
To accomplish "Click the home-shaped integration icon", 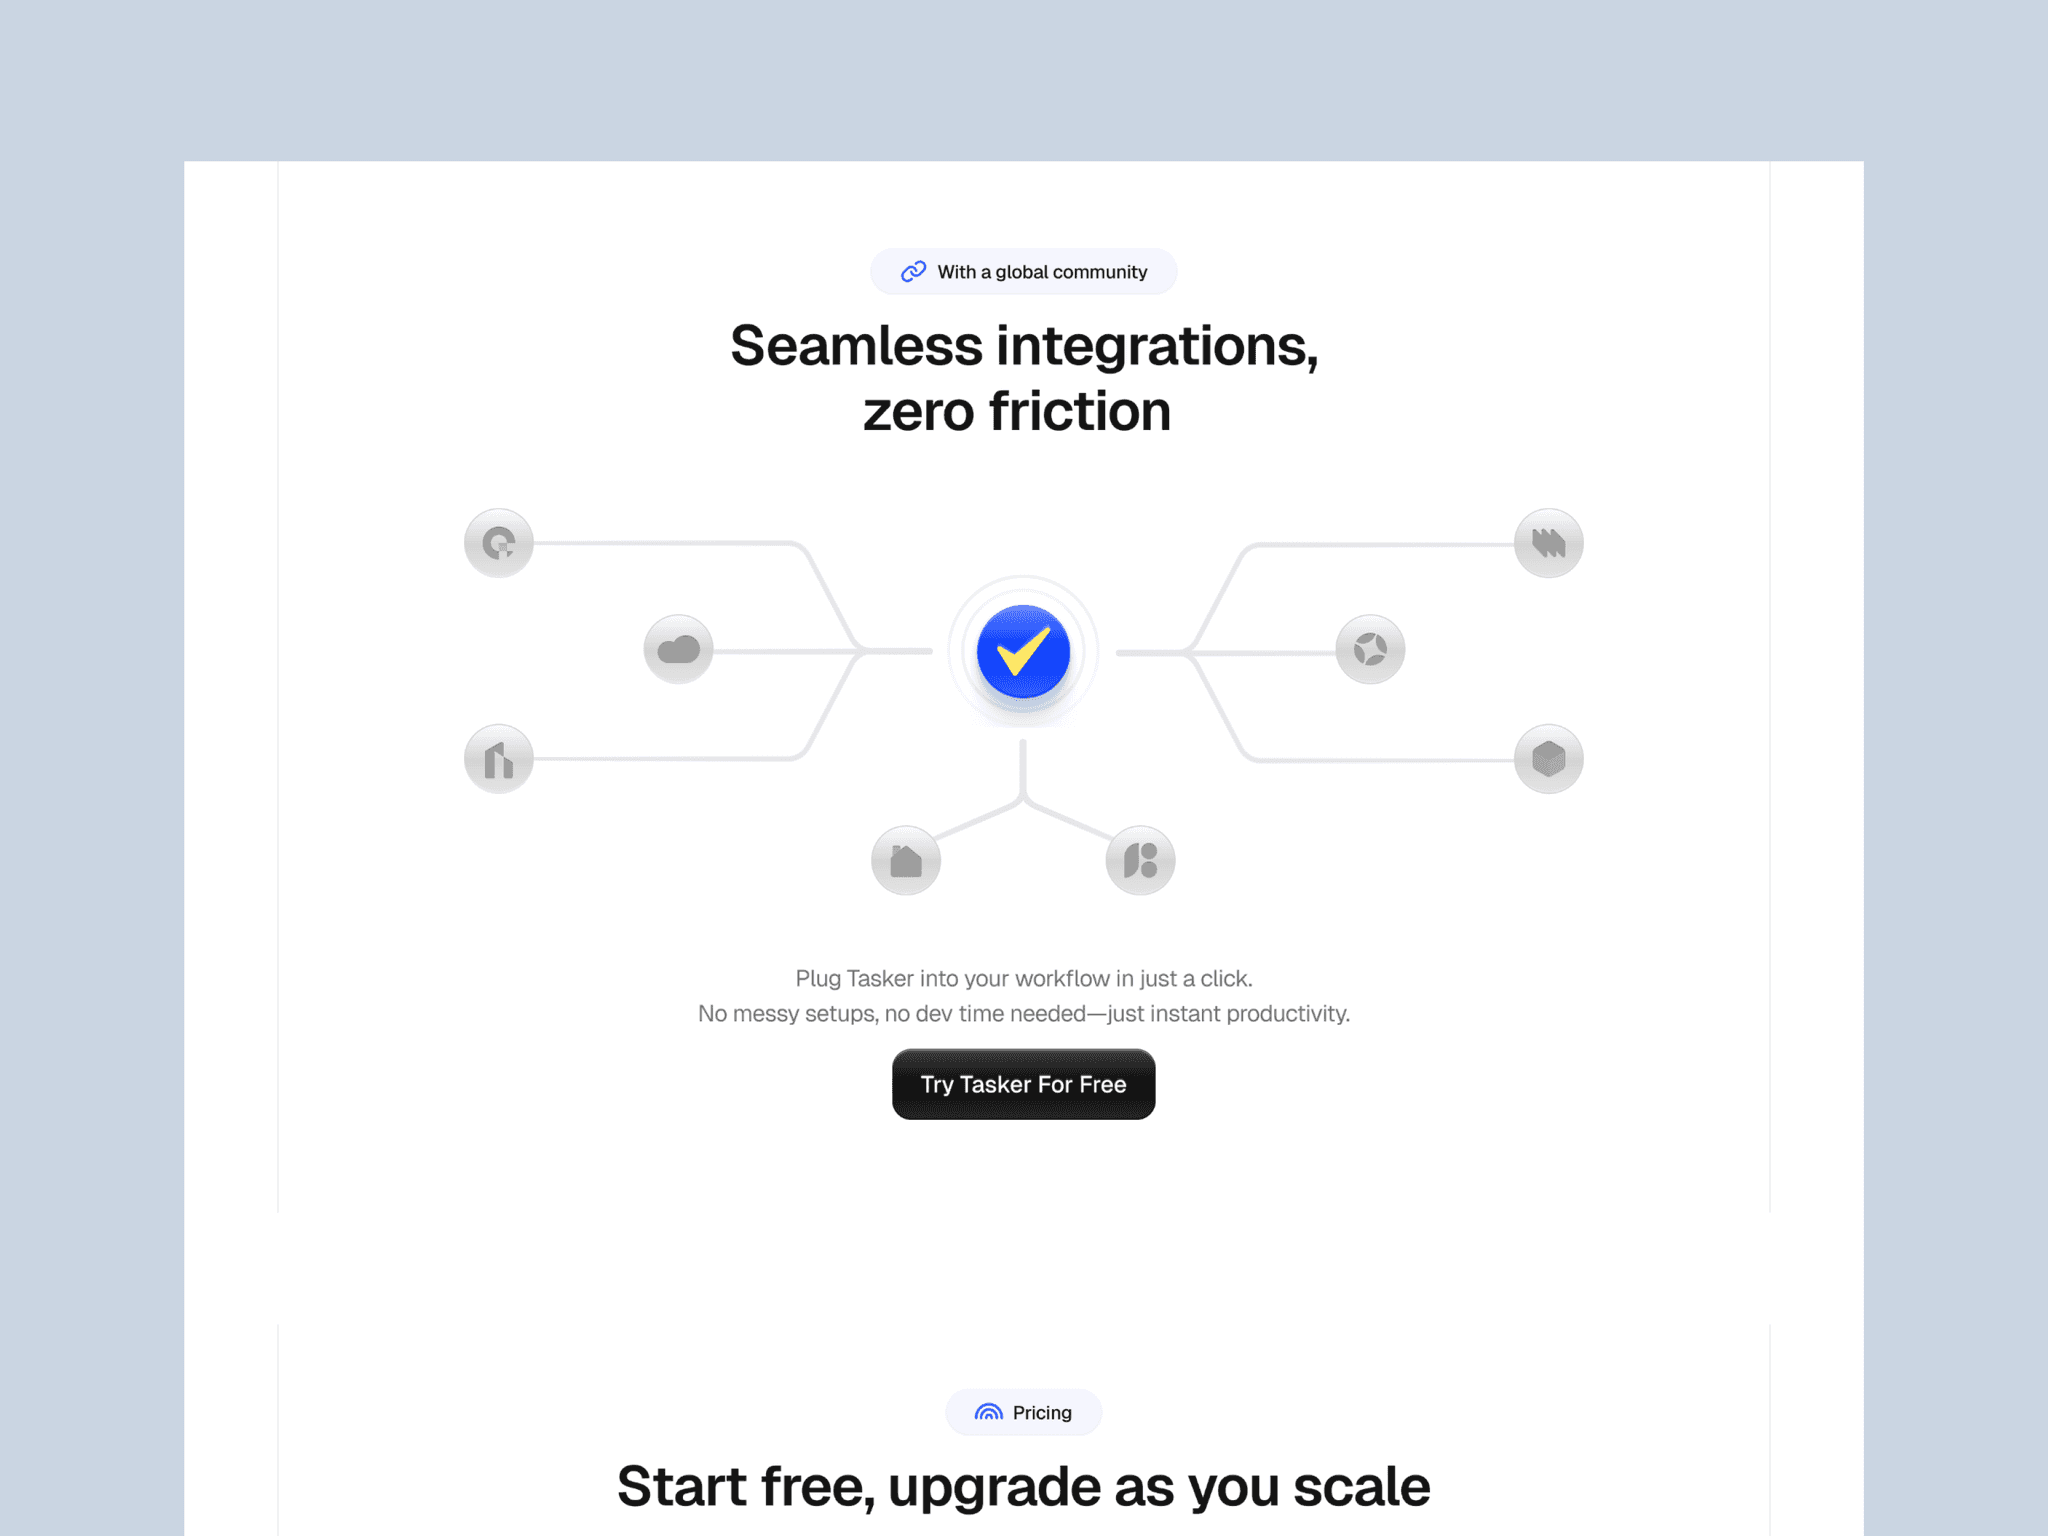I will click(906, 859).
